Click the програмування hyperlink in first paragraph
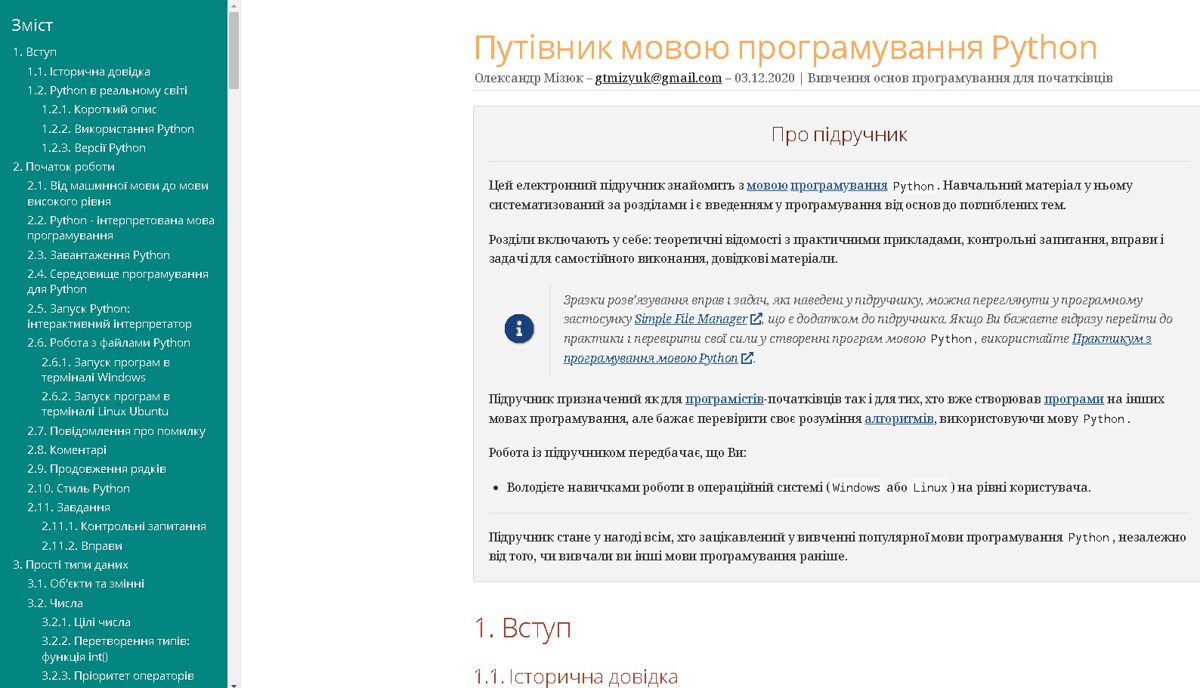Screen dimensions: 1200x688 click(839, 186)
